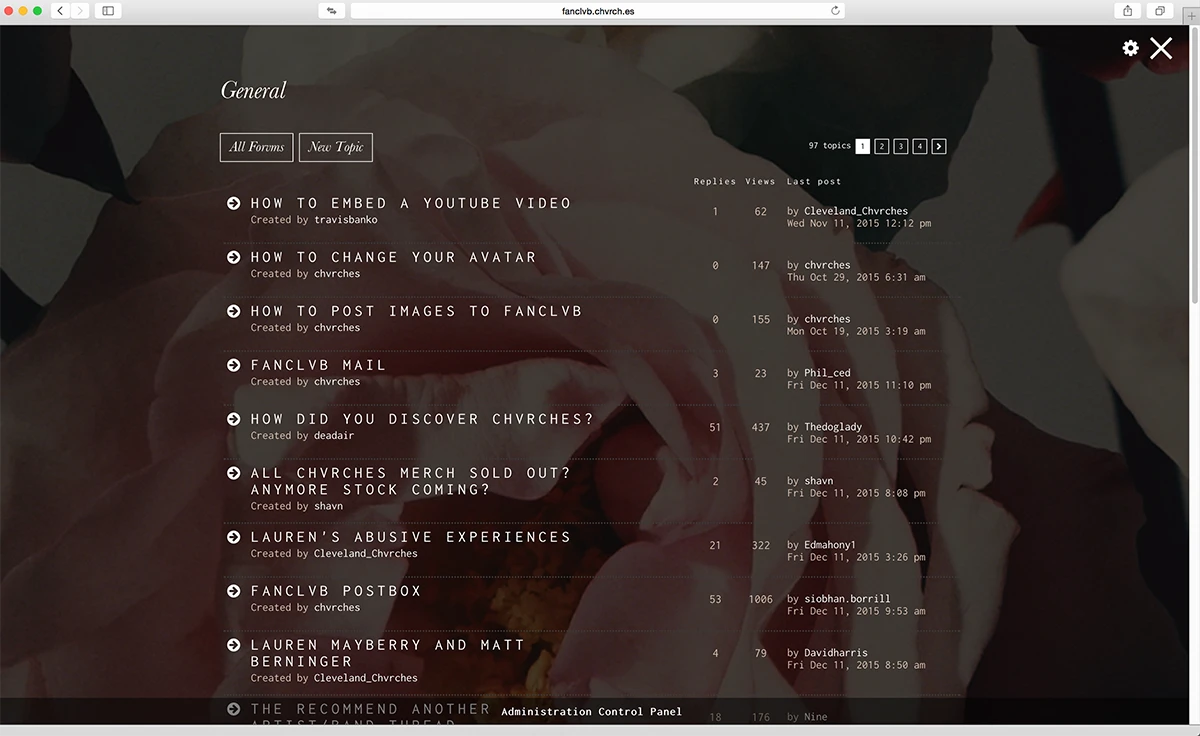The height and width of the screenshot is (736, 1200).
Task: Click the 'Replies' column header
Action: point(715,182)
